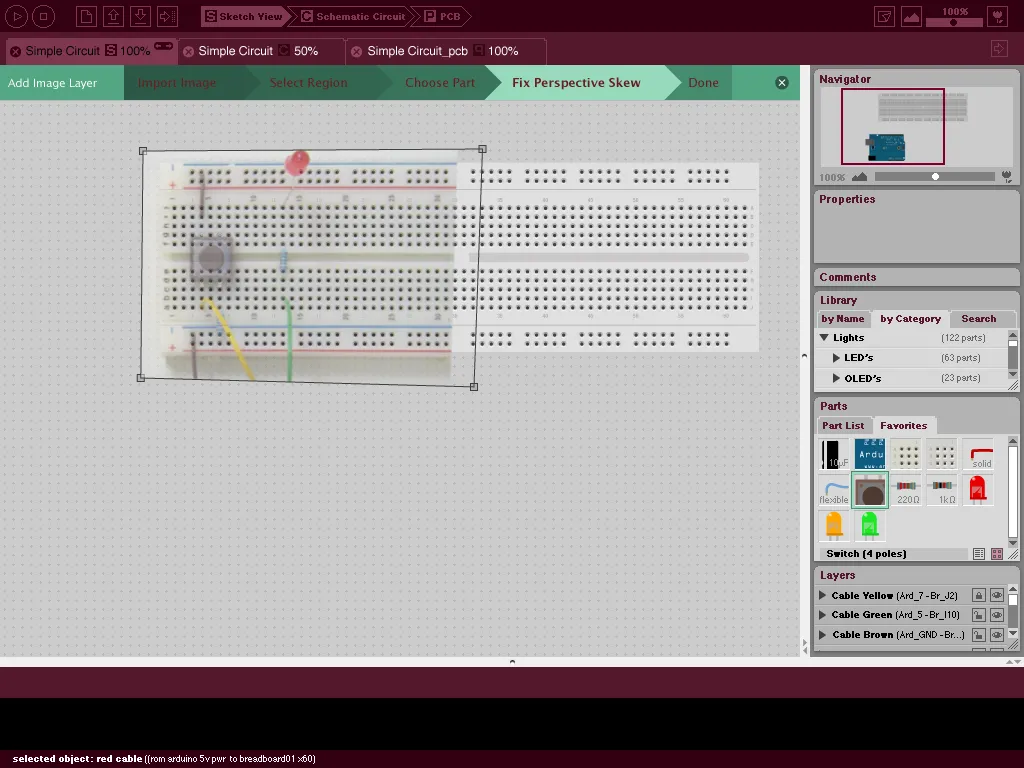
Task: Select the orange LED part
Action: tap(834, 526)
